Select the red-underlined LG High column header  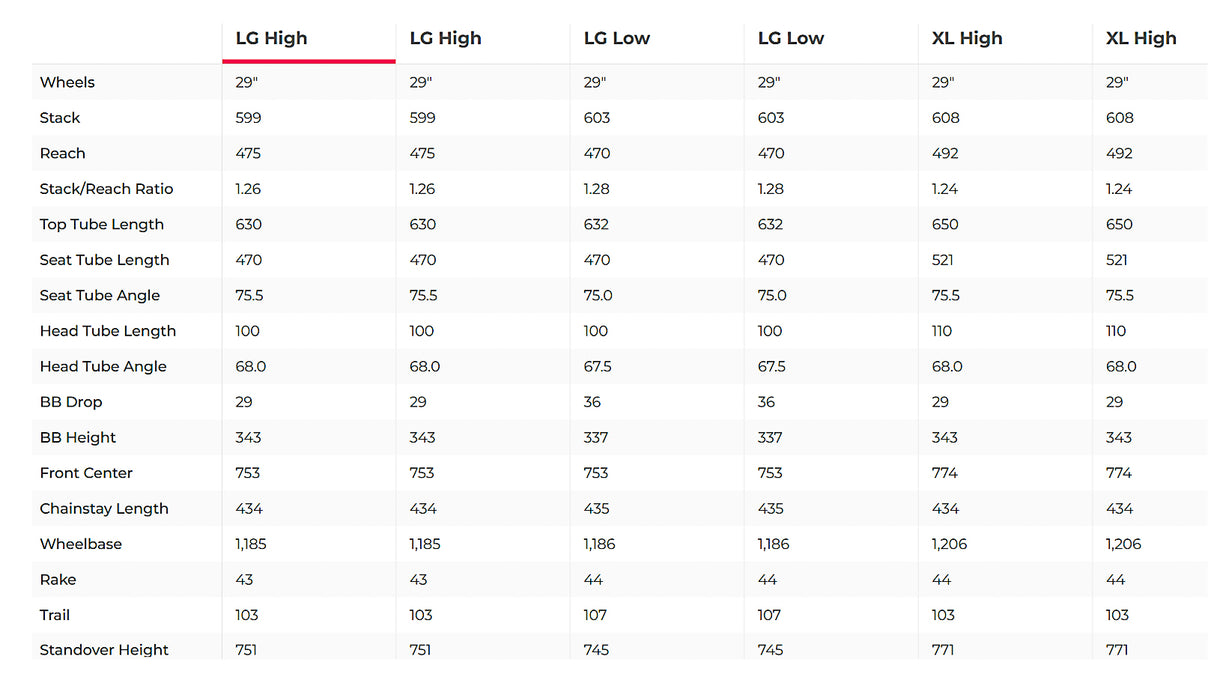pos(271,39)
